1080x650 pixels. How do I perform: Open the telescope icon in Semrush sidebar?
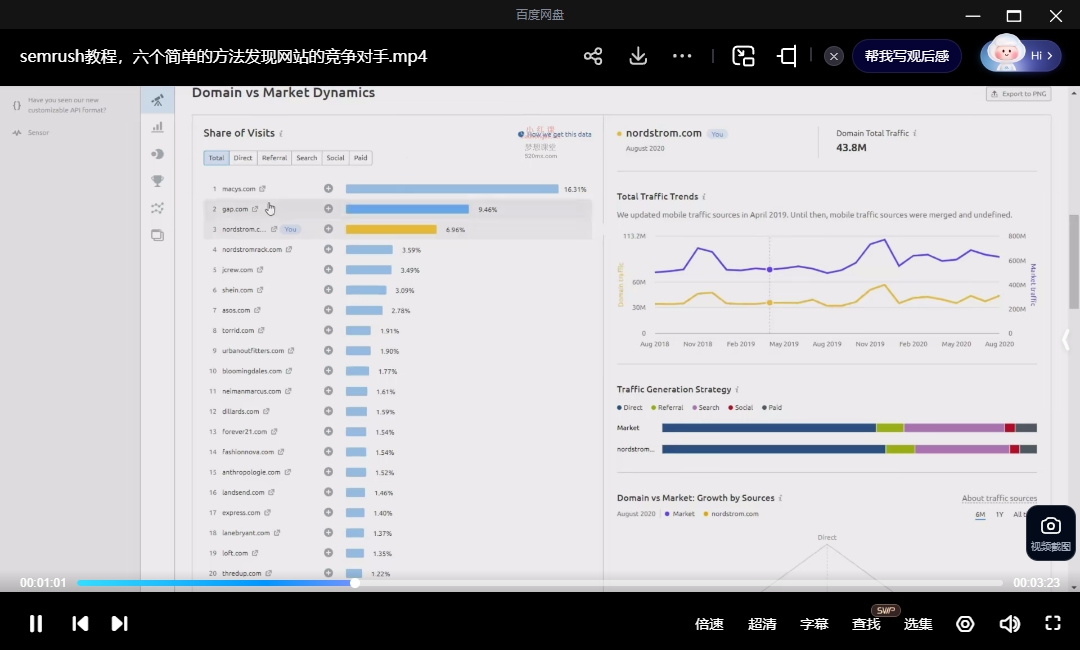(158, 101)
